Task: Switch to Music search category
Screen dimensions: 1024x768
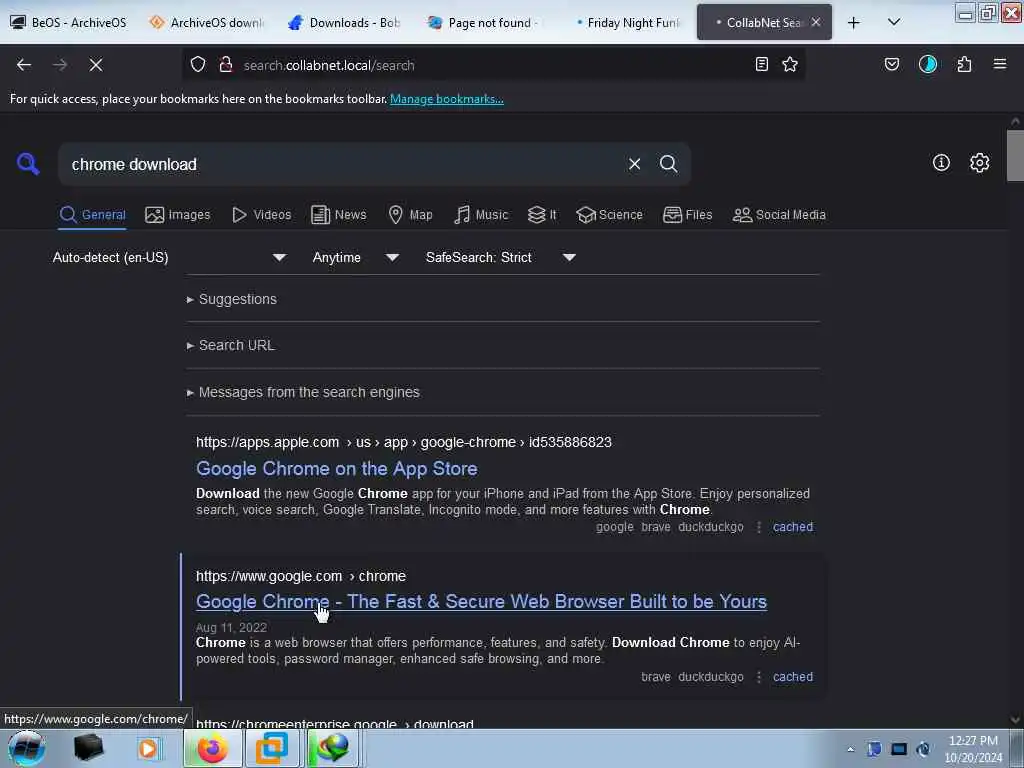Action: tap(481, 215)
